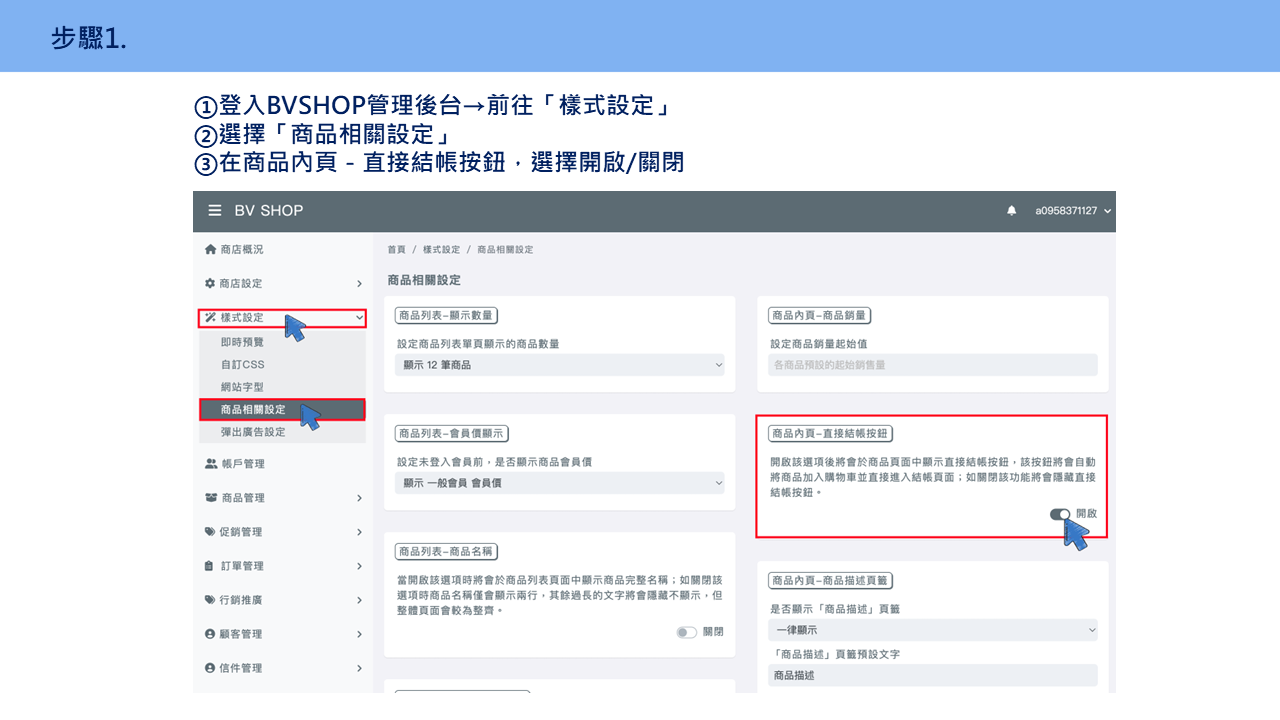Screen dimensions: 1280x720
Task: Open 彈出廣告設定 in the sidebar
Action: pos(253,432)
